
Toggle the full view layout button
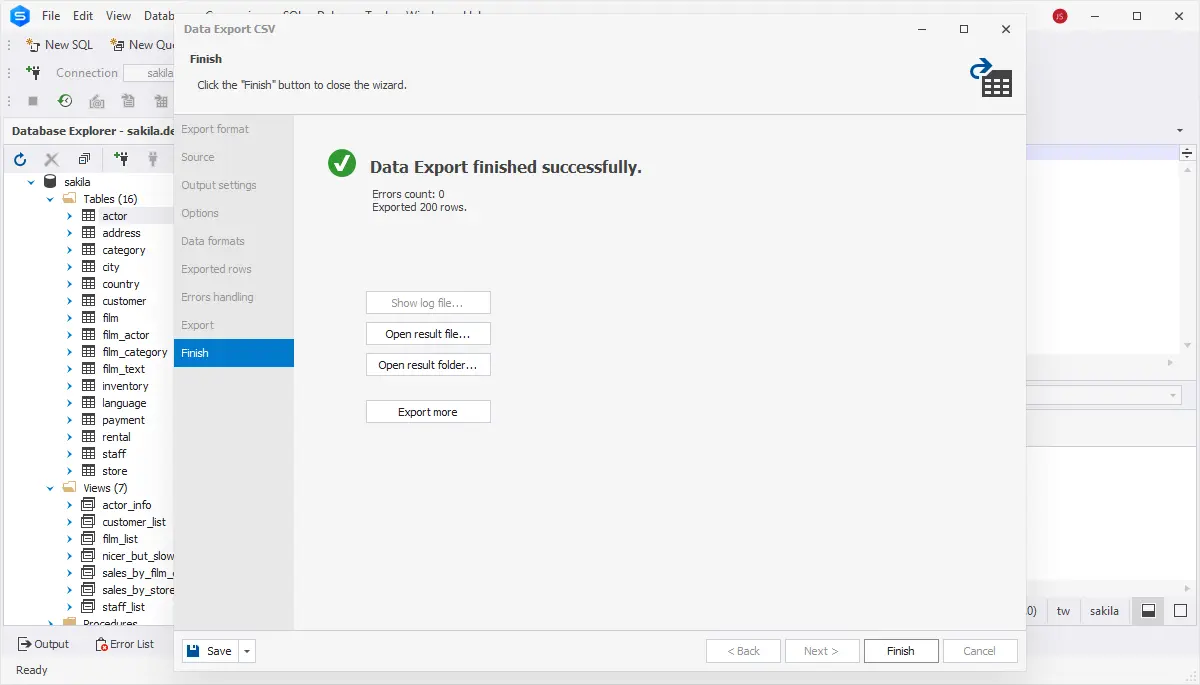point(1180,611)
